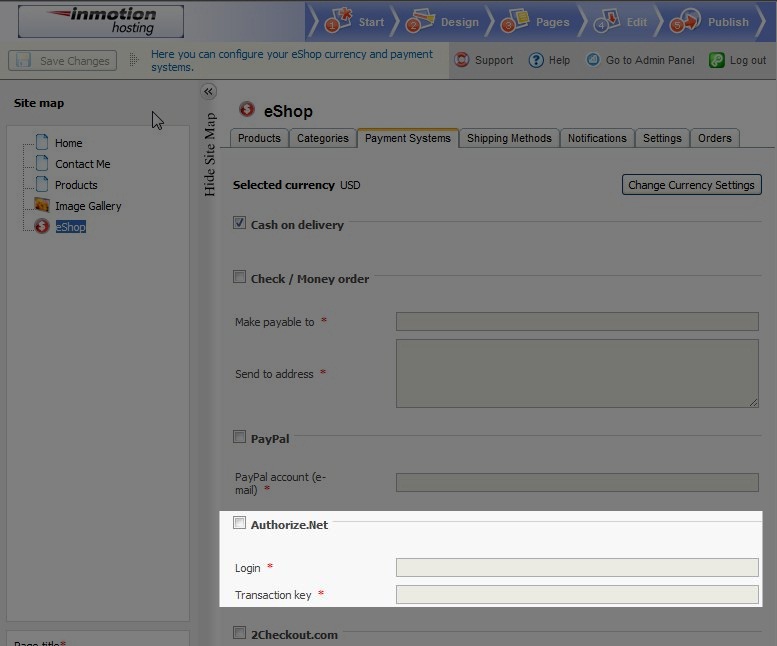
Task: Enable the PayPal payment checkbox
Action: click(x=240, y=437)
